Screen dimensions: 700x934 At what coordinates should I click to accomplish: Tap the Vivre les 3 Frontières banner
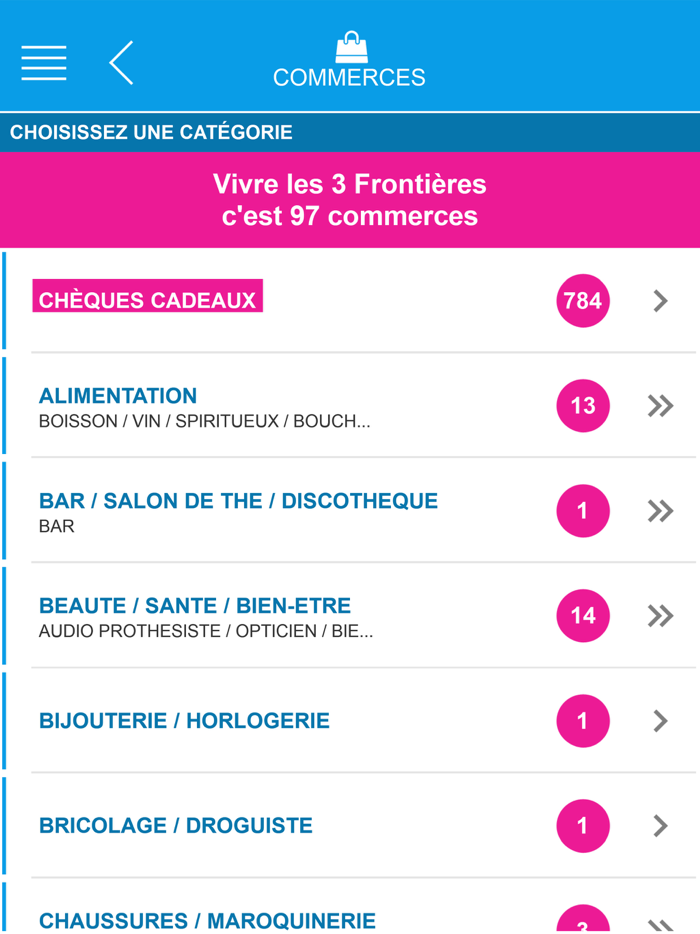click(349, 199)
